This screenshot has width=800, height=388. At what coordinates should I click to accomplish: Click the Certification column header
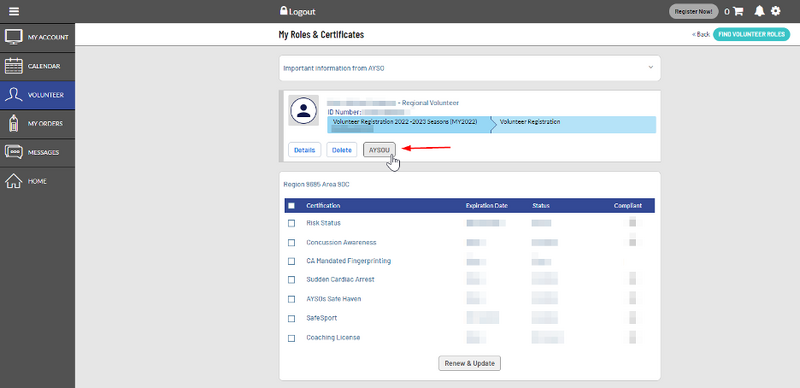[x=323, y=206]
